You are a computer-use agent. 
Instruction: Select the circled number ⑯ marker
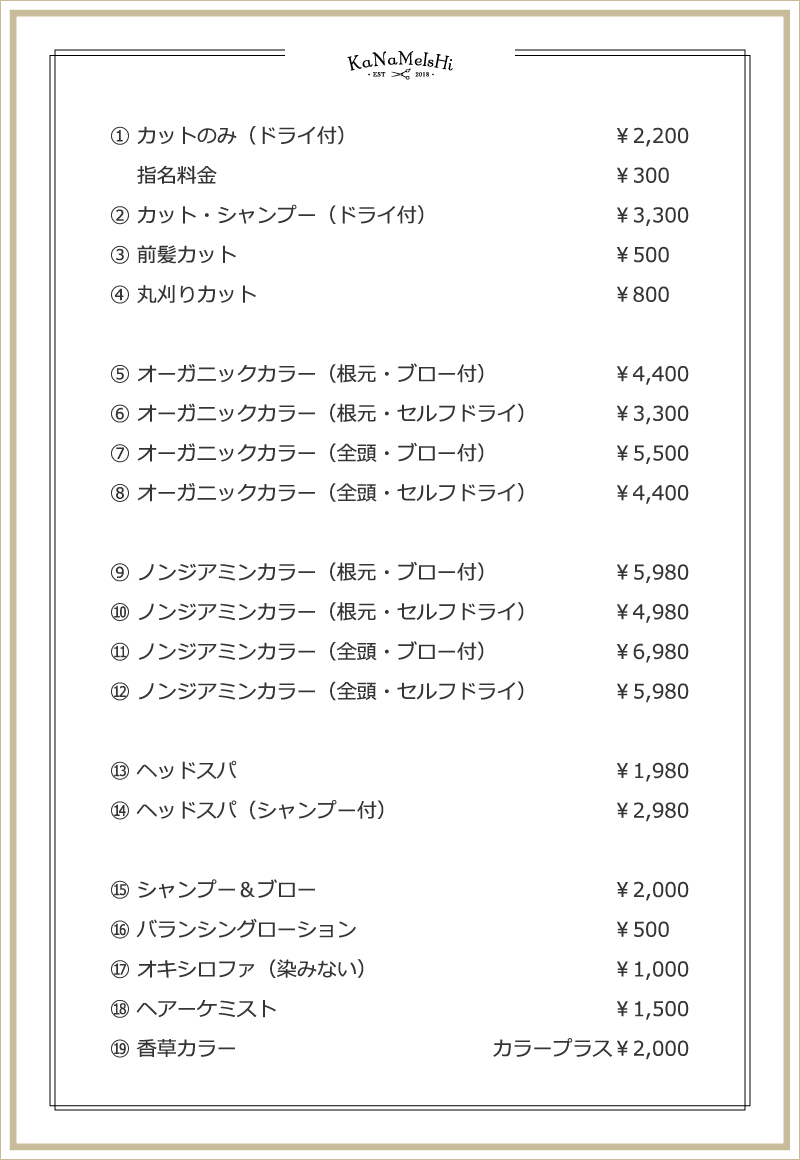pos(119,930)
